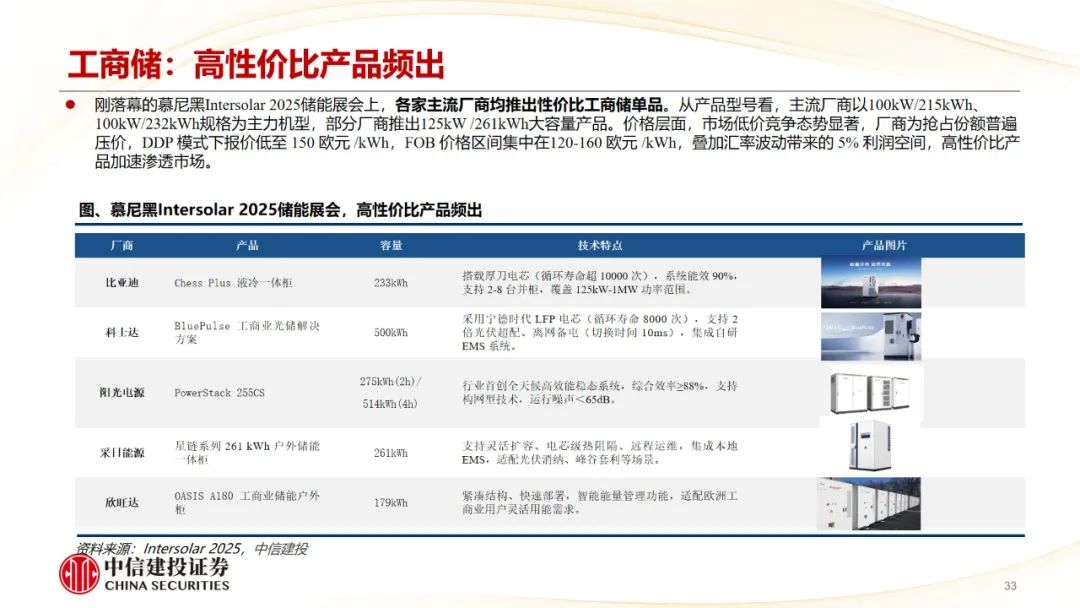Click the China Securities logo emblem

[x=79, y=574]
